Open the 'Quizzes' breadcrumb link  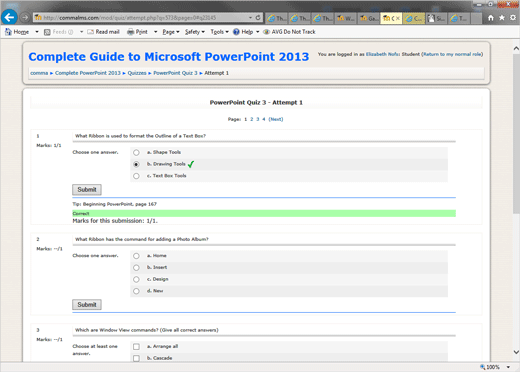(137, 73)
